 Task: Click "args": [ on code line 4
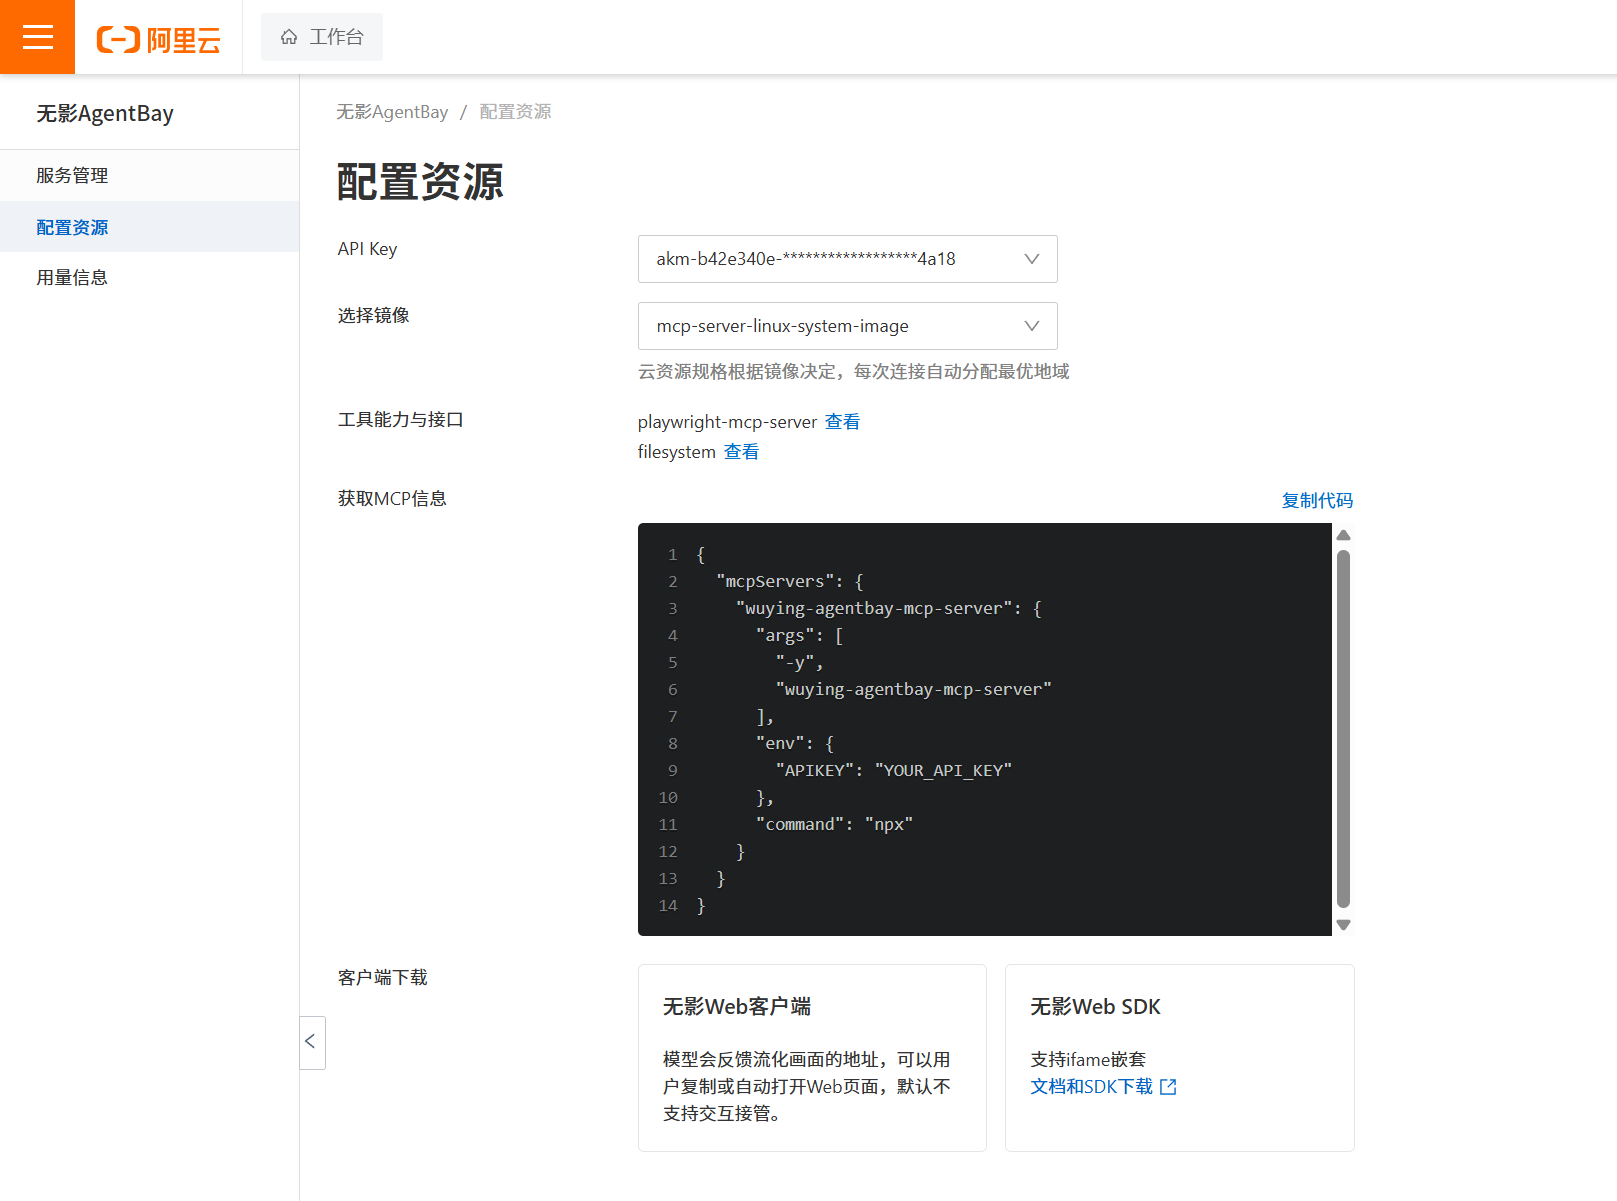(x=799, y=635)
